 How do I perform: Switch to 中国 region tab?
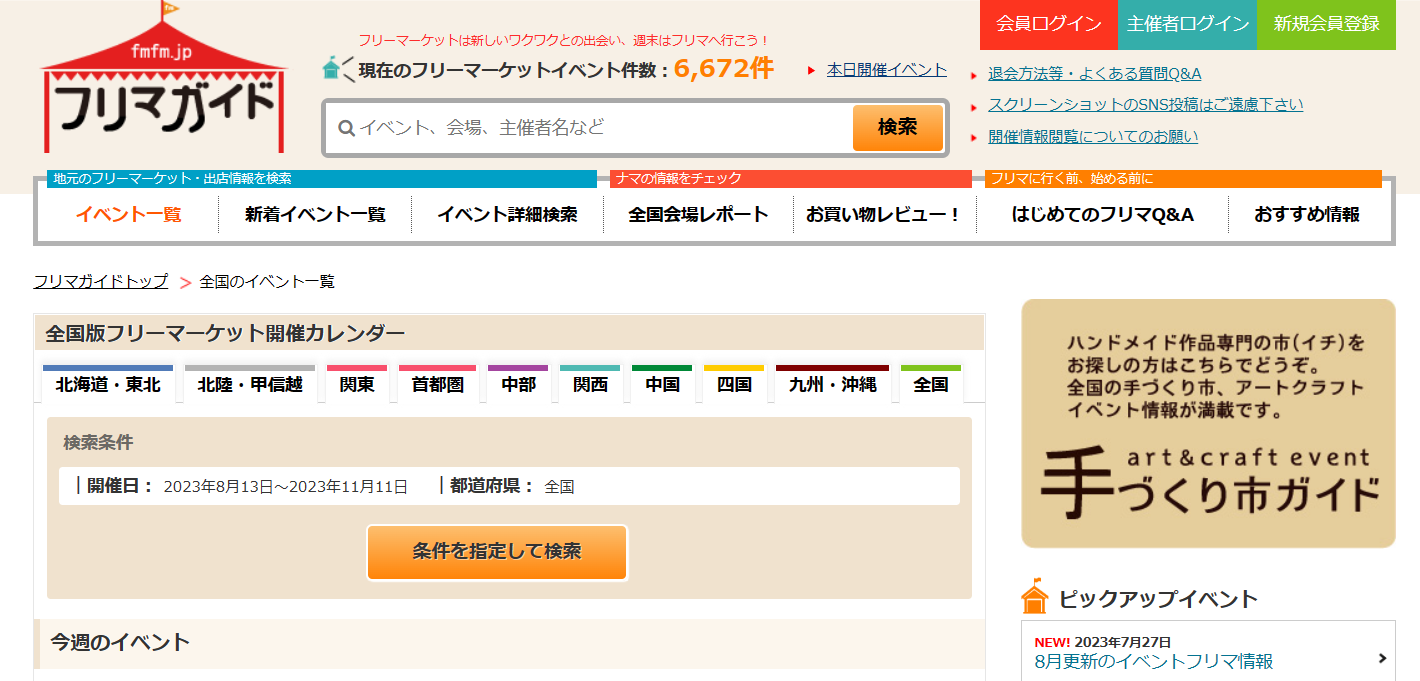pos(662,384)
